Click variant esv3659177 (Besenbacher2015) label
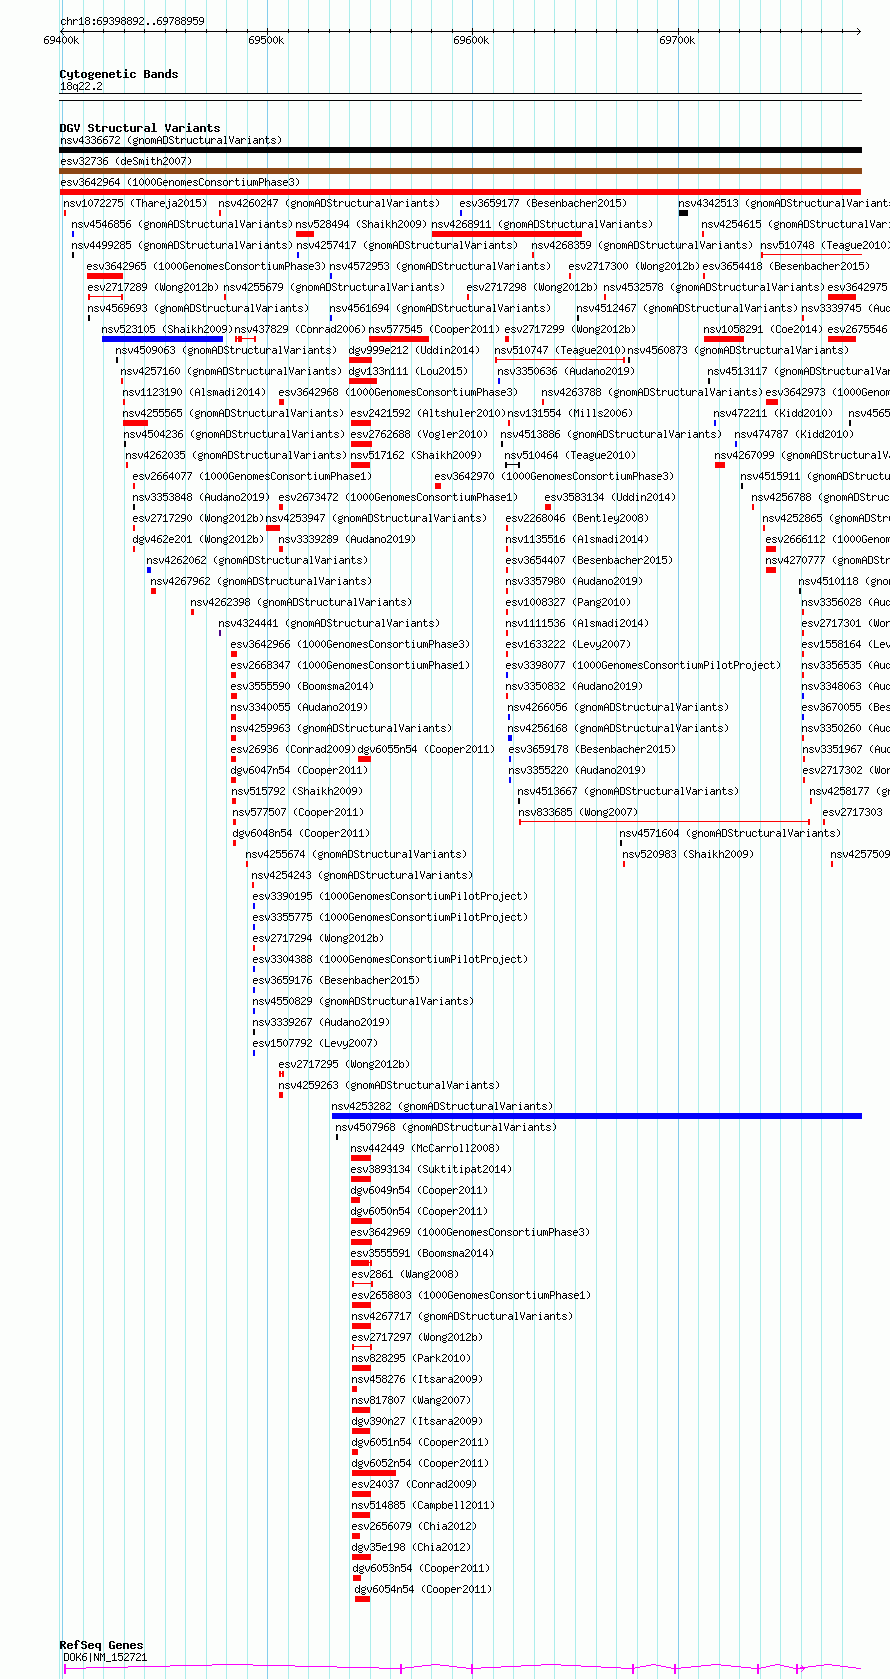This screenshot has width=890, height=1679. click(x=543, y=203)
